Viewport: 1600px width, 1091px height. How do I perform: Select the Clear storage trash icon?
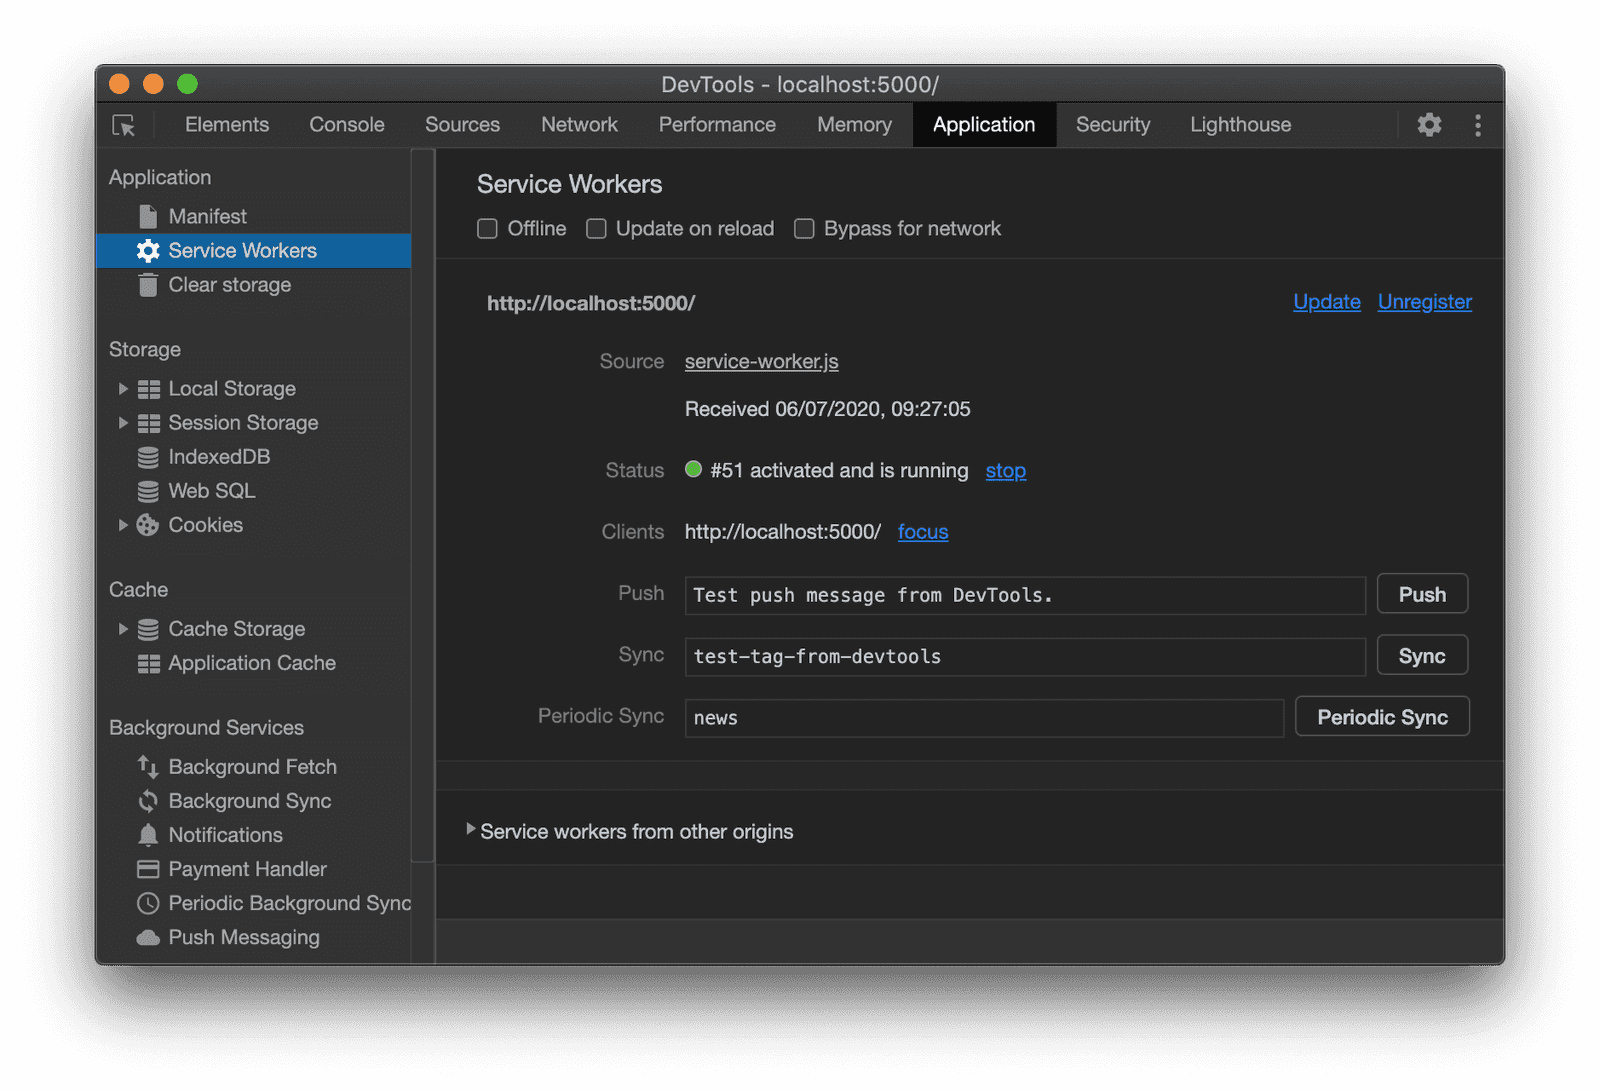[x=148, y=285]
